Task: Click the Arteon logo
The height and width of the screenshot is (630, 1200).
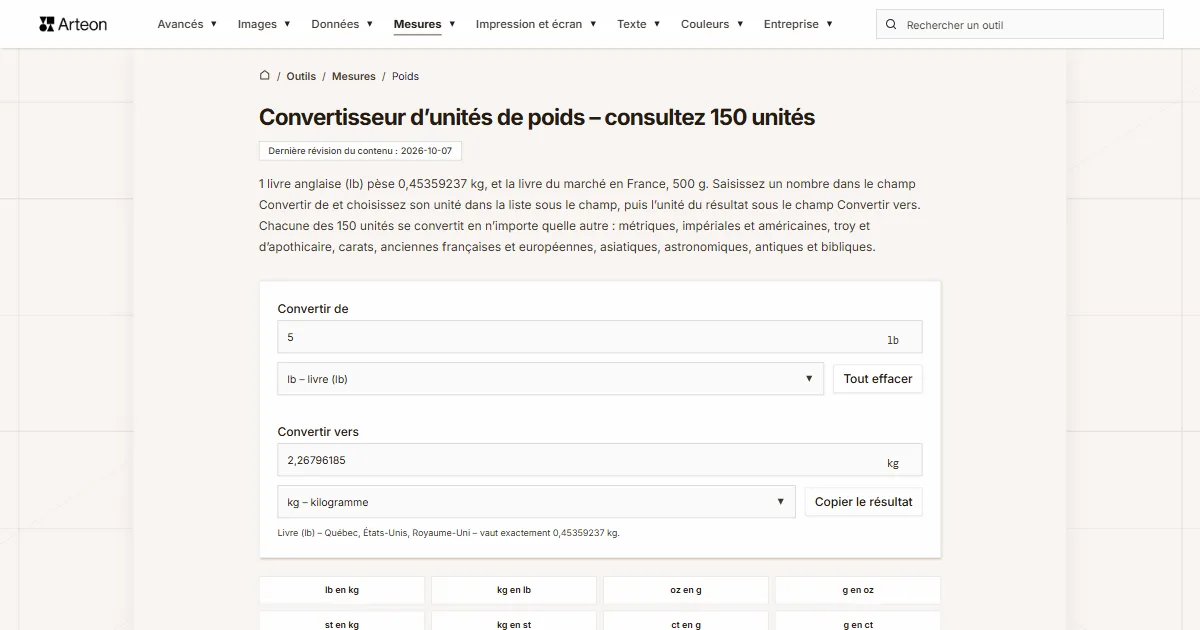Action: tap(73, 24)
